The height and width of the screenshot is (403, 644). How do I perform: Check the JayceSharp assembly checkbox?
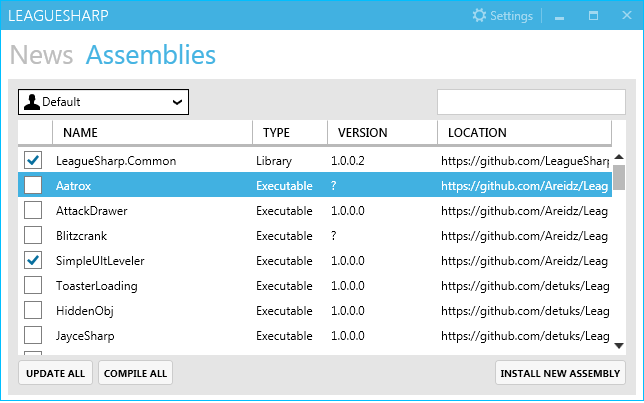tap(33, 336)
